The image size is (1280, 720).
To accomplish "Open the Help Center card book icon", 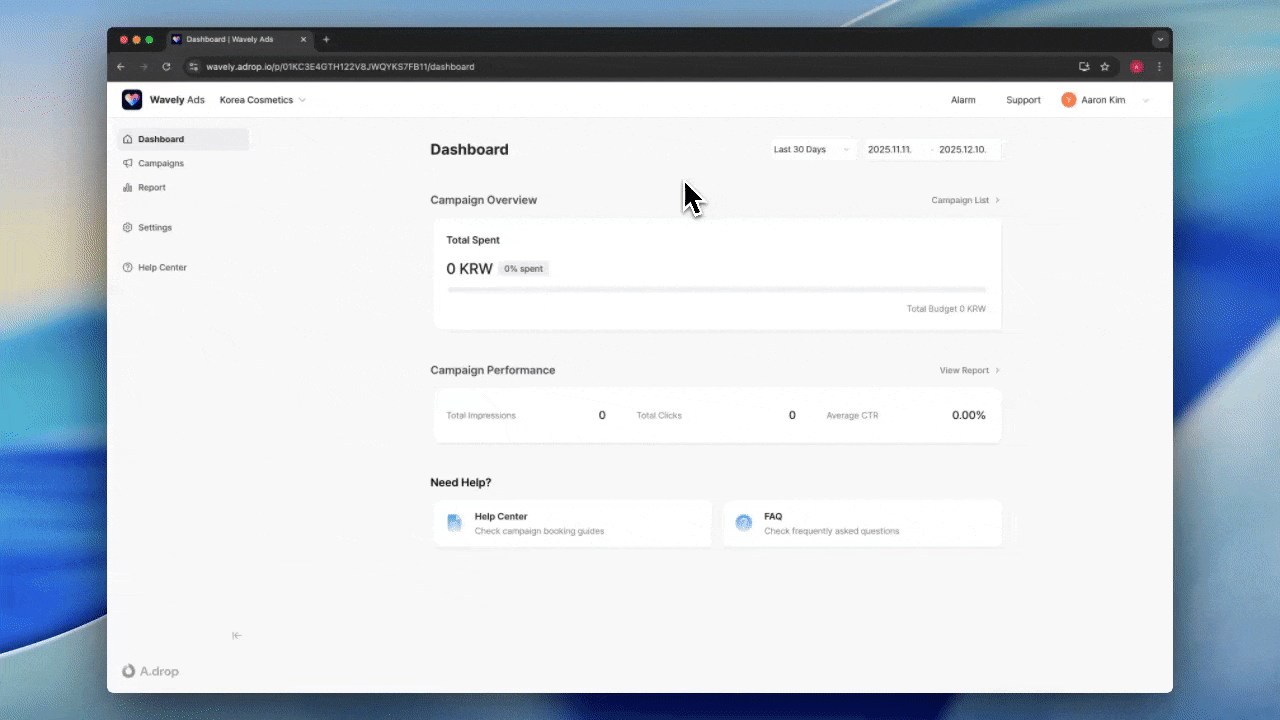I will point(454,522).
